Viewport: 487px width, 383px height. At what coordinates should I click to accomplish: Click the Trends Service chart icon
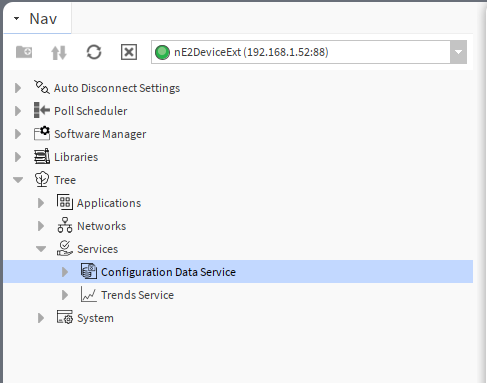(89, 294)
